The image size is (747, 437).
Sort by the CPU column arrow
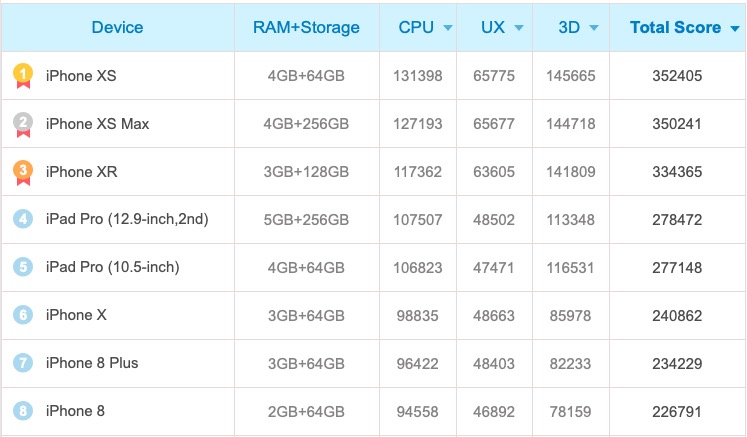click(448, 28)
